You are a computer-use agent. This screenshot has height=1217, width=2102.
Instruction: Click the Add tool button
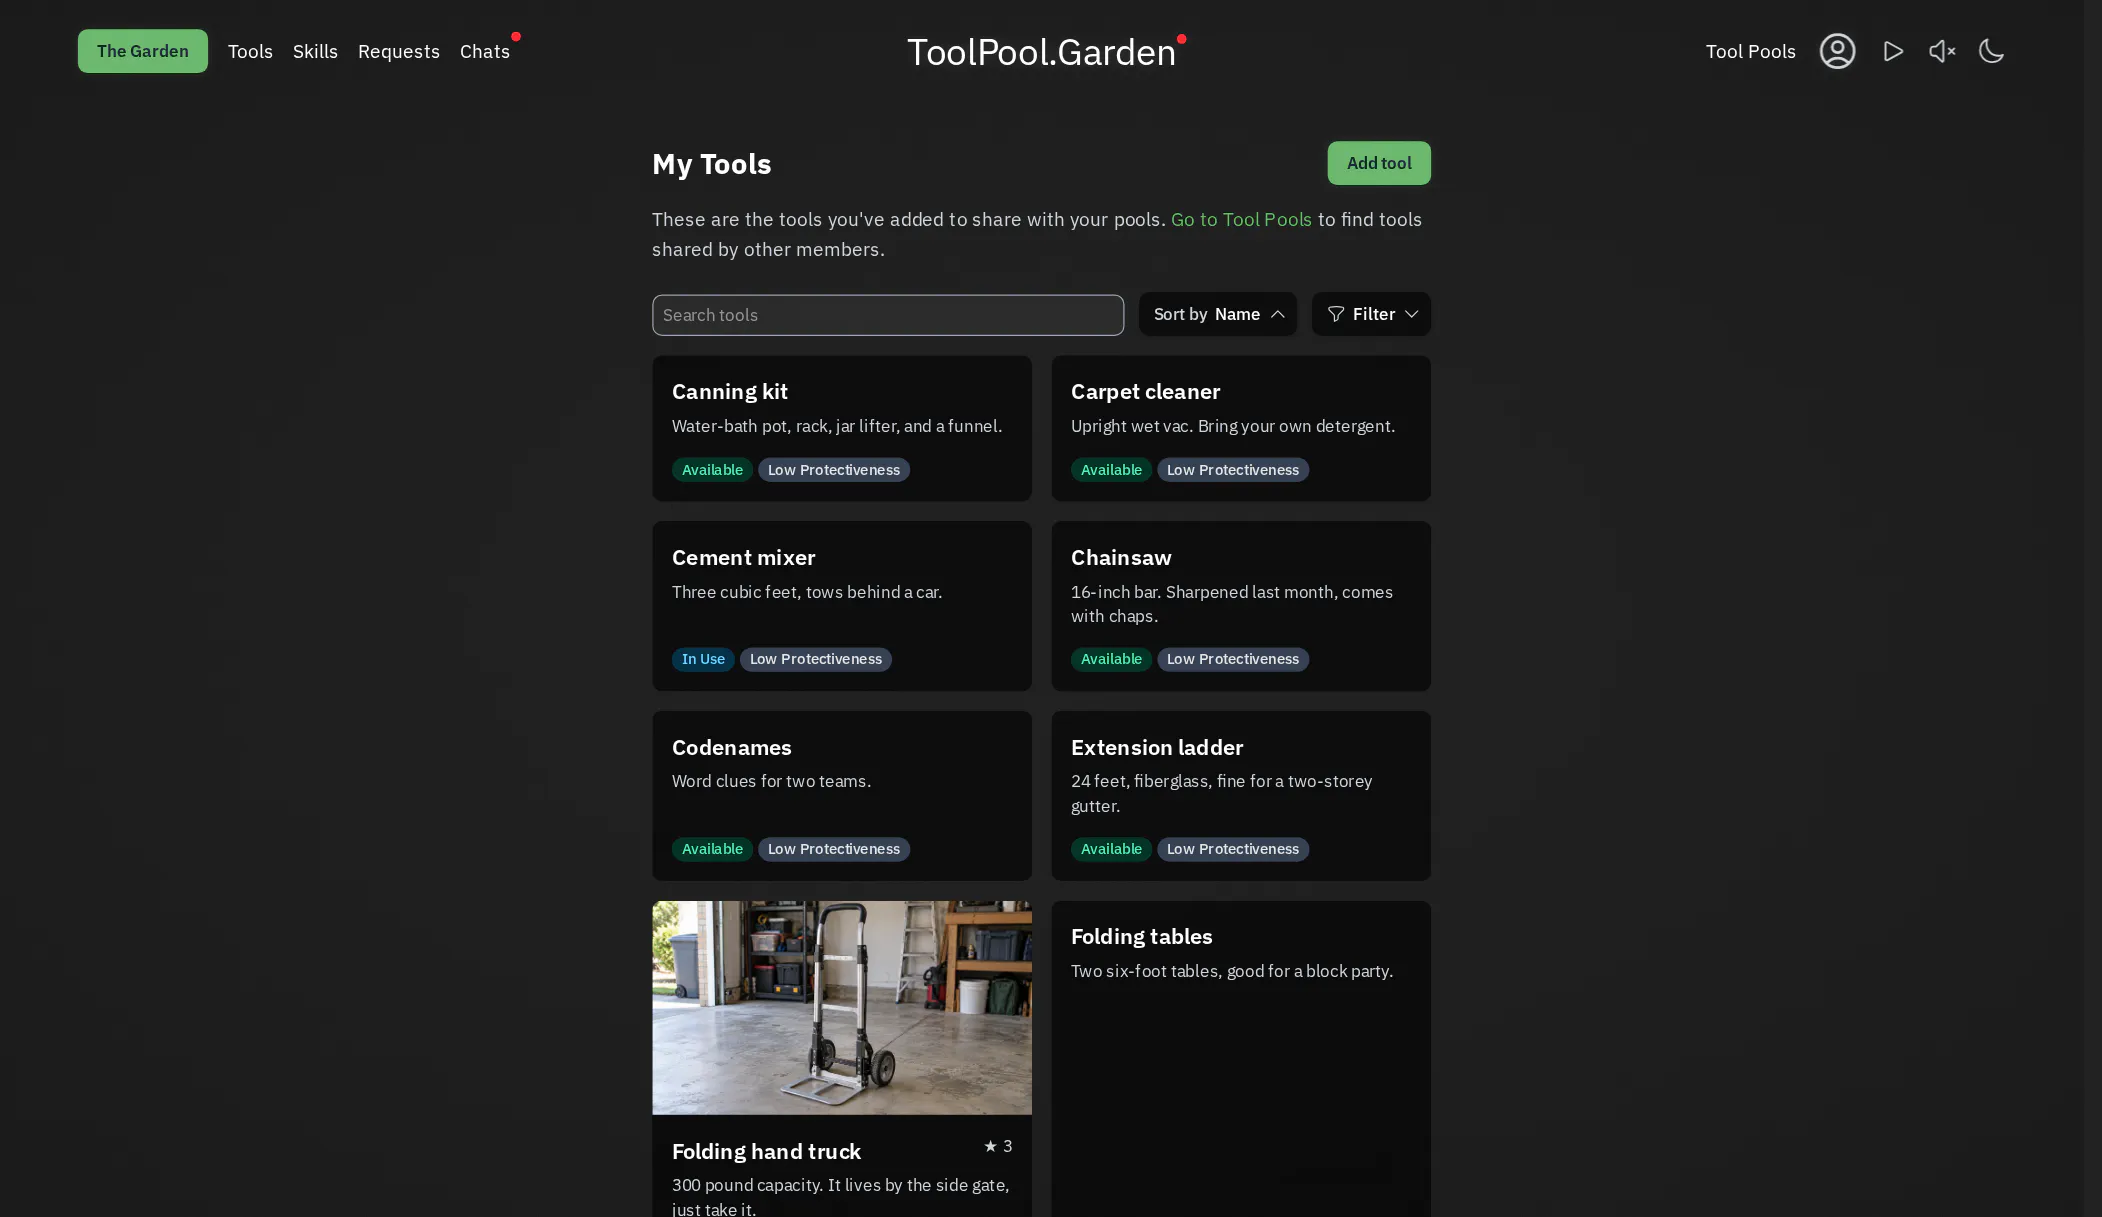1379,163
